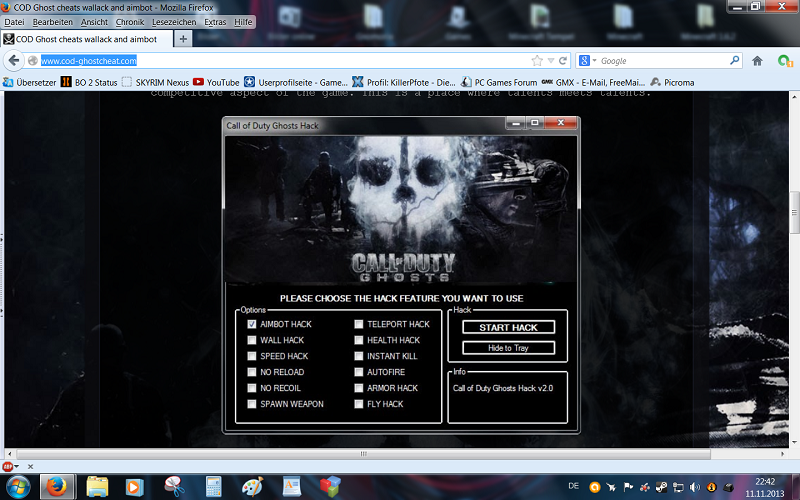Screen dimensions: 800x500
Task: Open the Picroma bookmark
Action: 672,82
